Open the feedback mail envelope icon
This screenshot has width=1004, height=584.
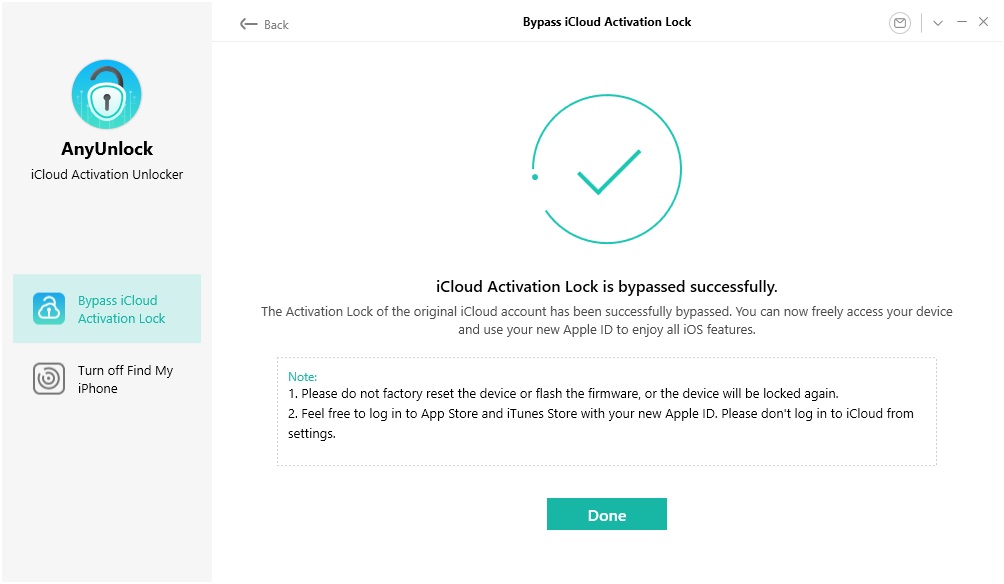[x=899, y=22]
